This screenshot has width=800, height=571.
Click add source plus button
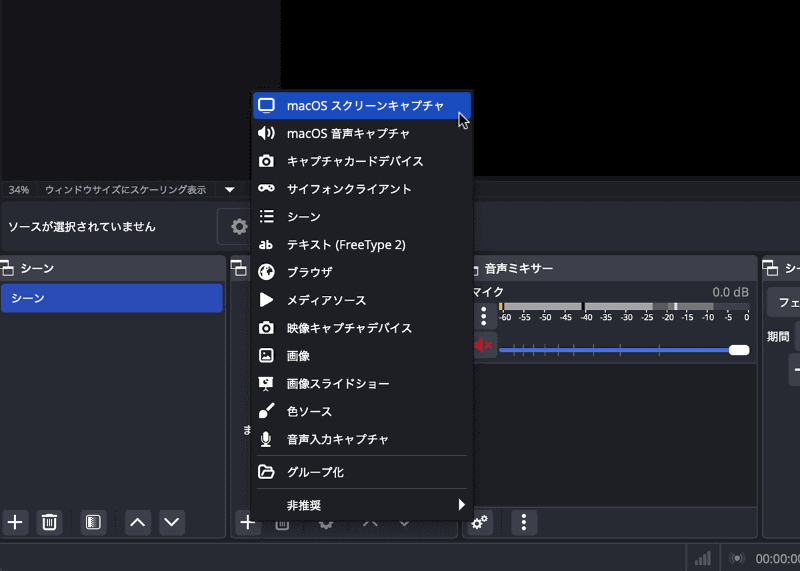[247, 522]
